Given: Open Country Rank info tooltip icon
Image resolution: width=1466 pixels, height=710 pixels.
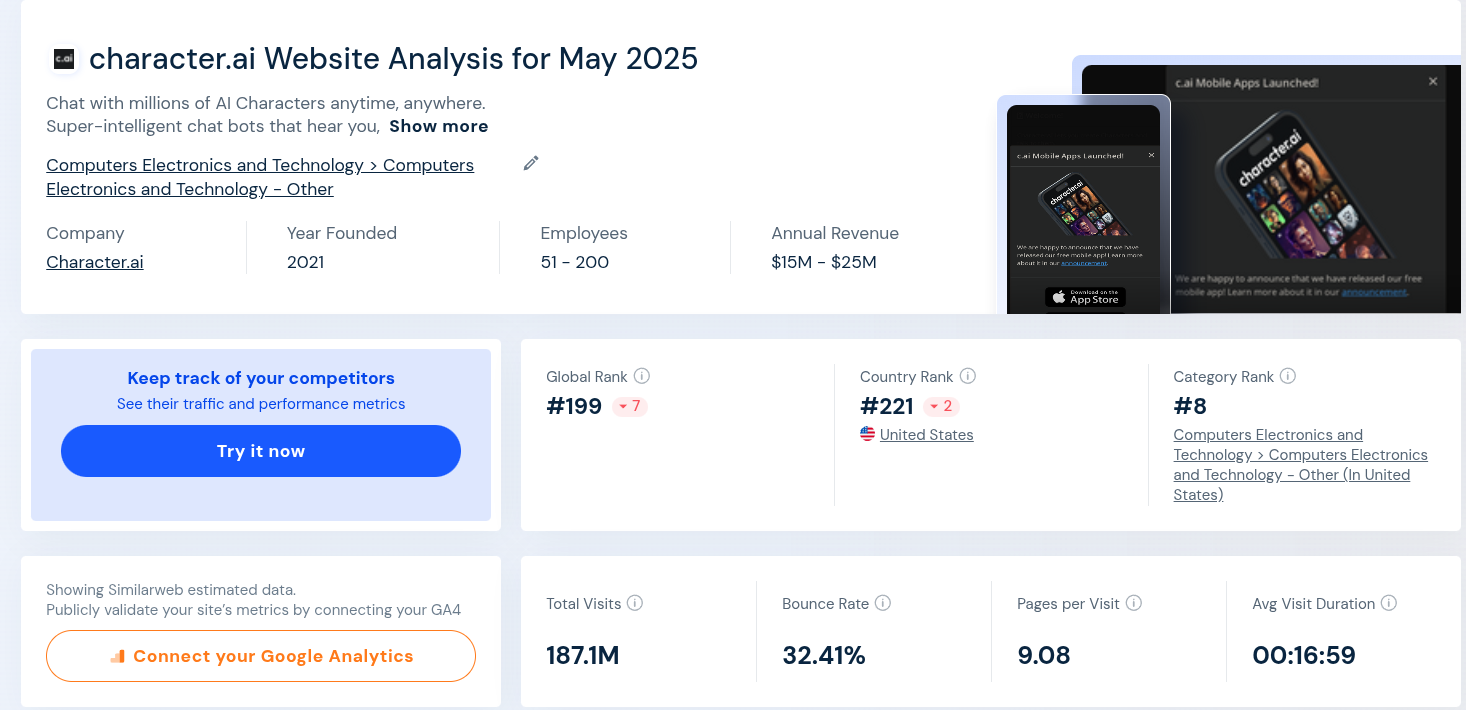Looking at the screenshot, I should [x=968, y=376].
